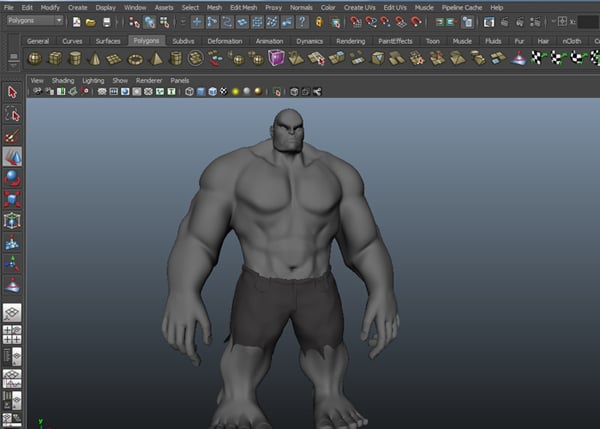Image resolution: width=600 pixels, height=429 pixels.
Task: Click the lock selection padlock icon
Action: (319, 22)
